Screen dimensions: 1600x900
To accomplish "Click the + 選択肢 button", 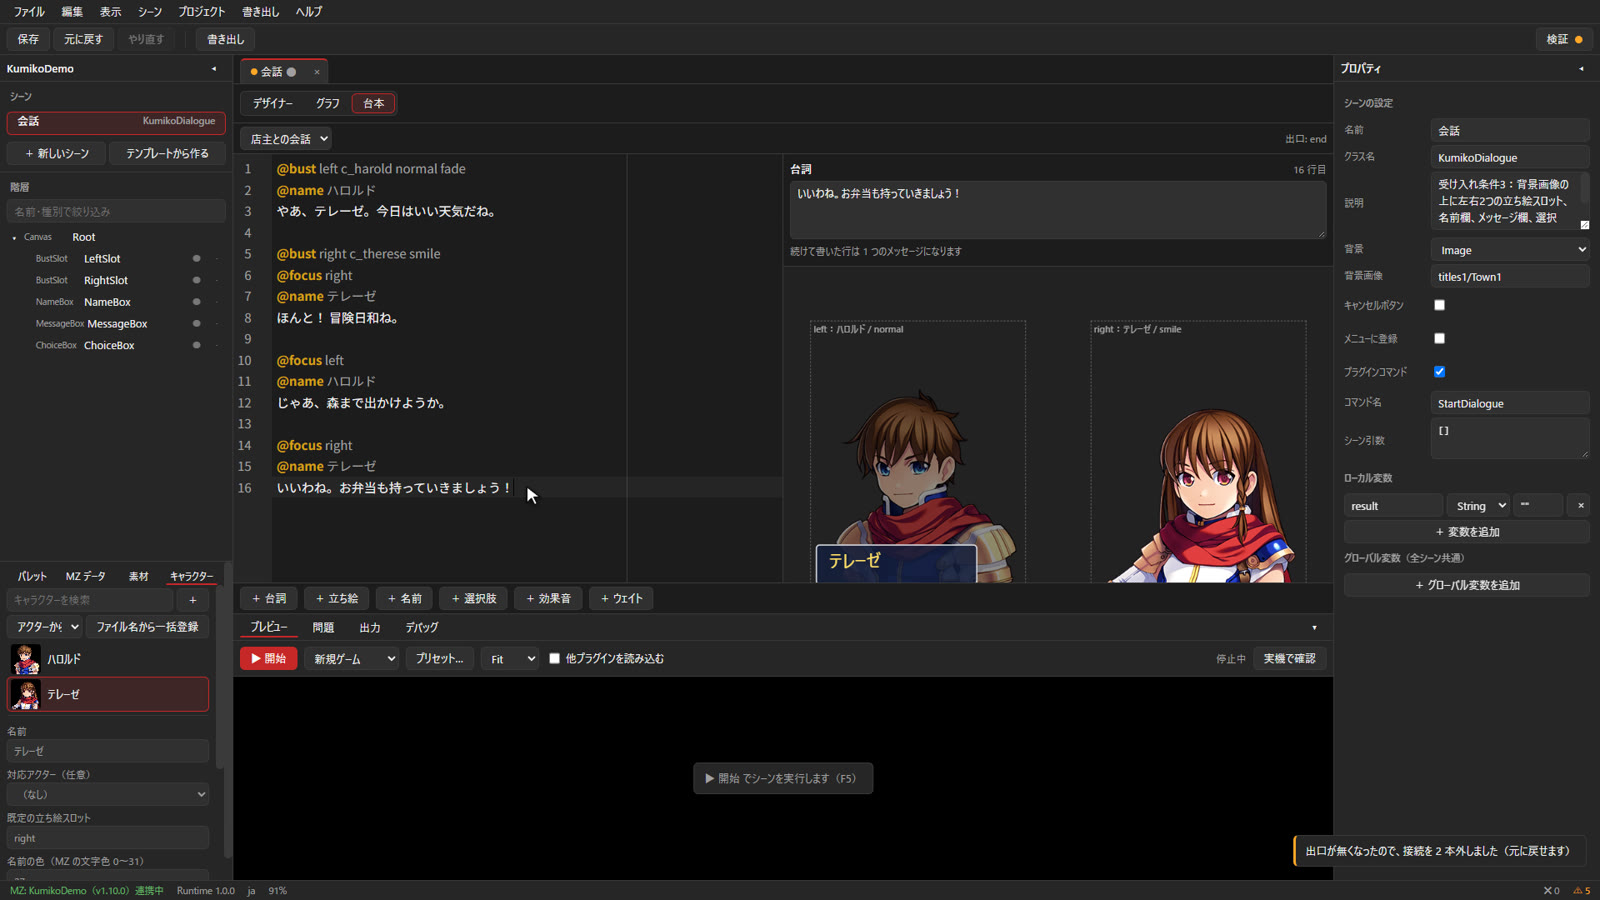I will coord(474,599).
